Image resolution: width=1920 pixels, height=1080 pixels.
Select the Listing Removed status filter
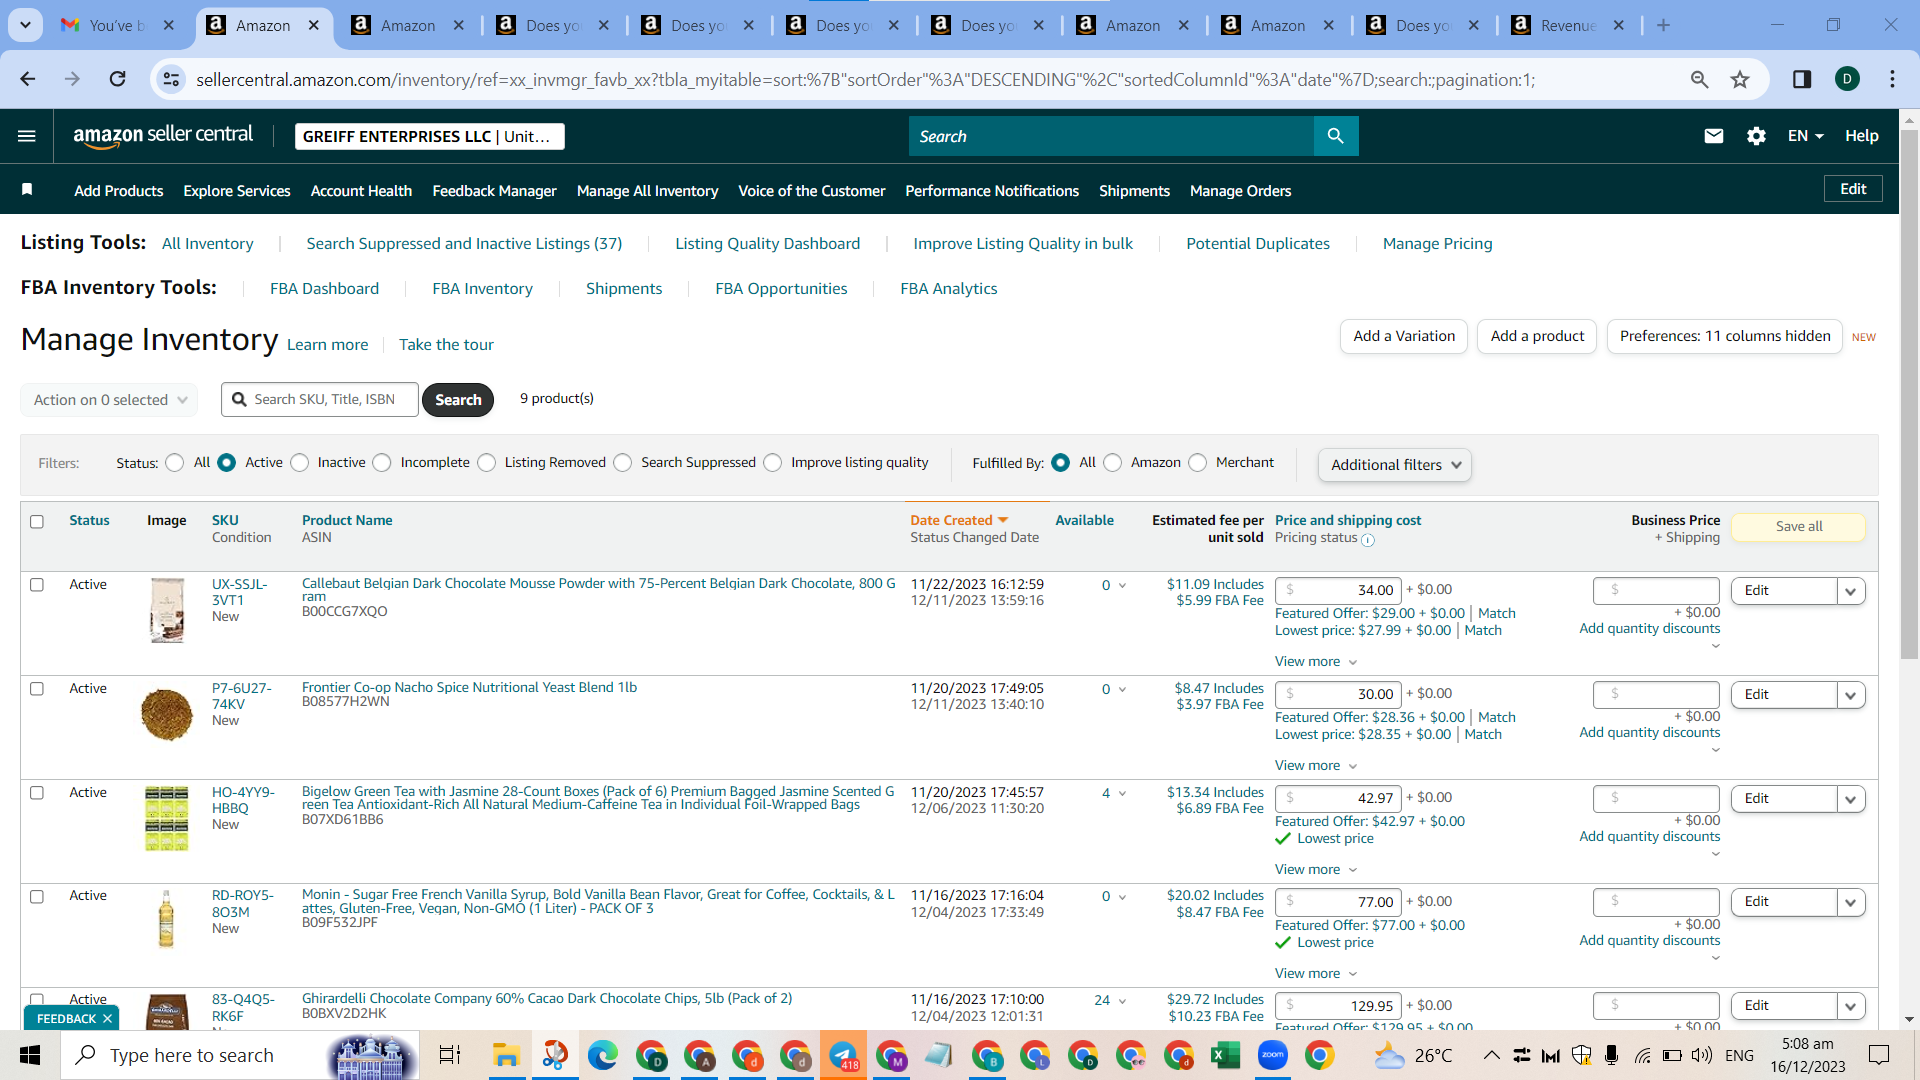click(487, 463)
